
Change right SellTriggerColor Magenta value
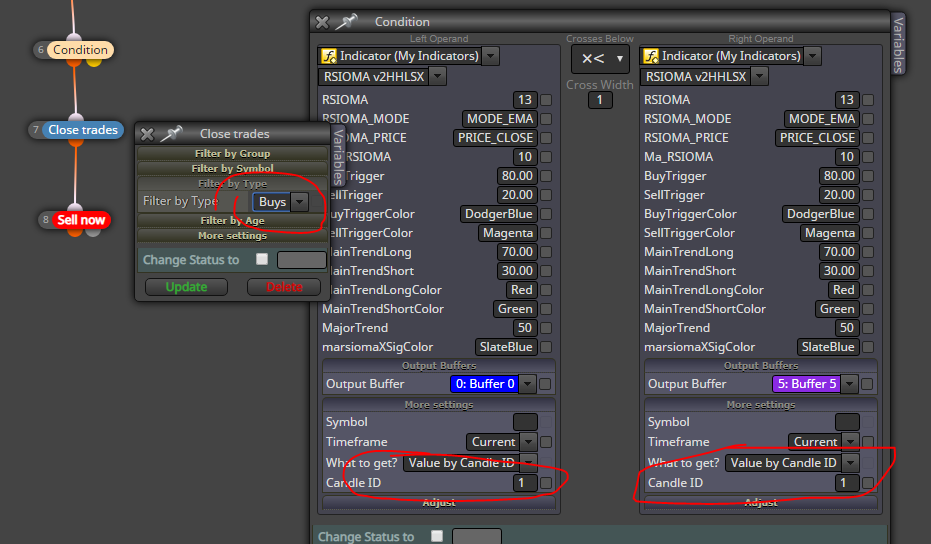(x=829, y=233)
